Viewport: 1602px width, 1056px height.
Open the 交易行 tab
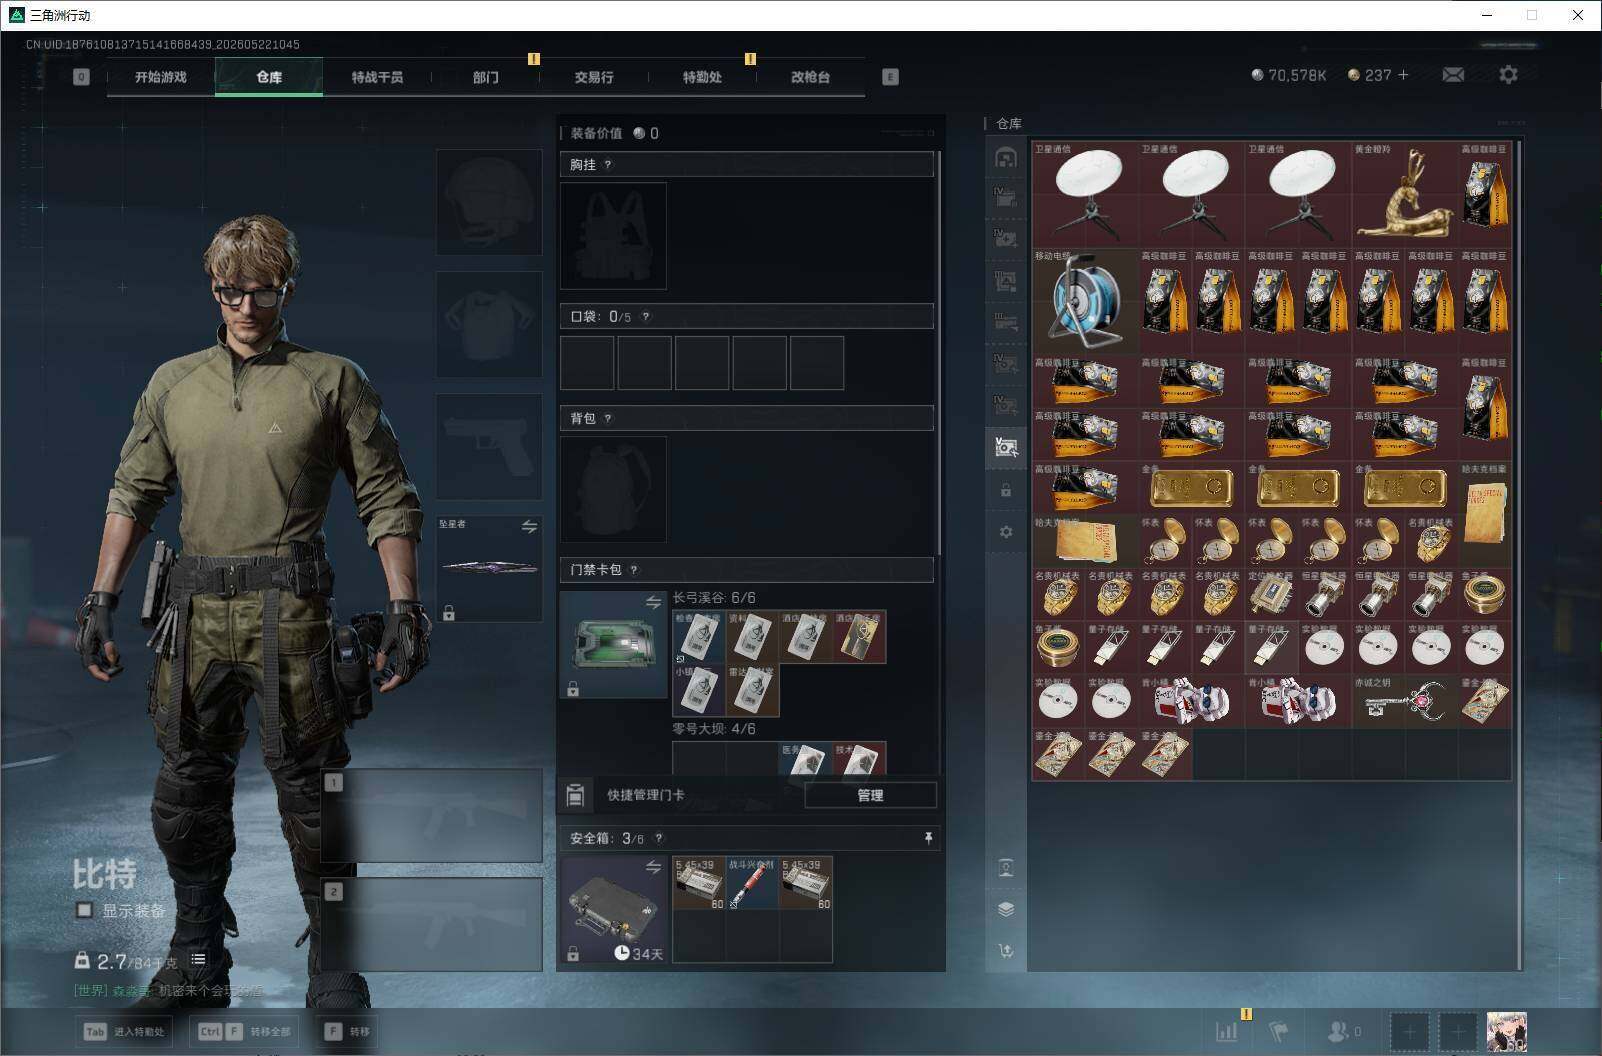click(x=594, y=77)
